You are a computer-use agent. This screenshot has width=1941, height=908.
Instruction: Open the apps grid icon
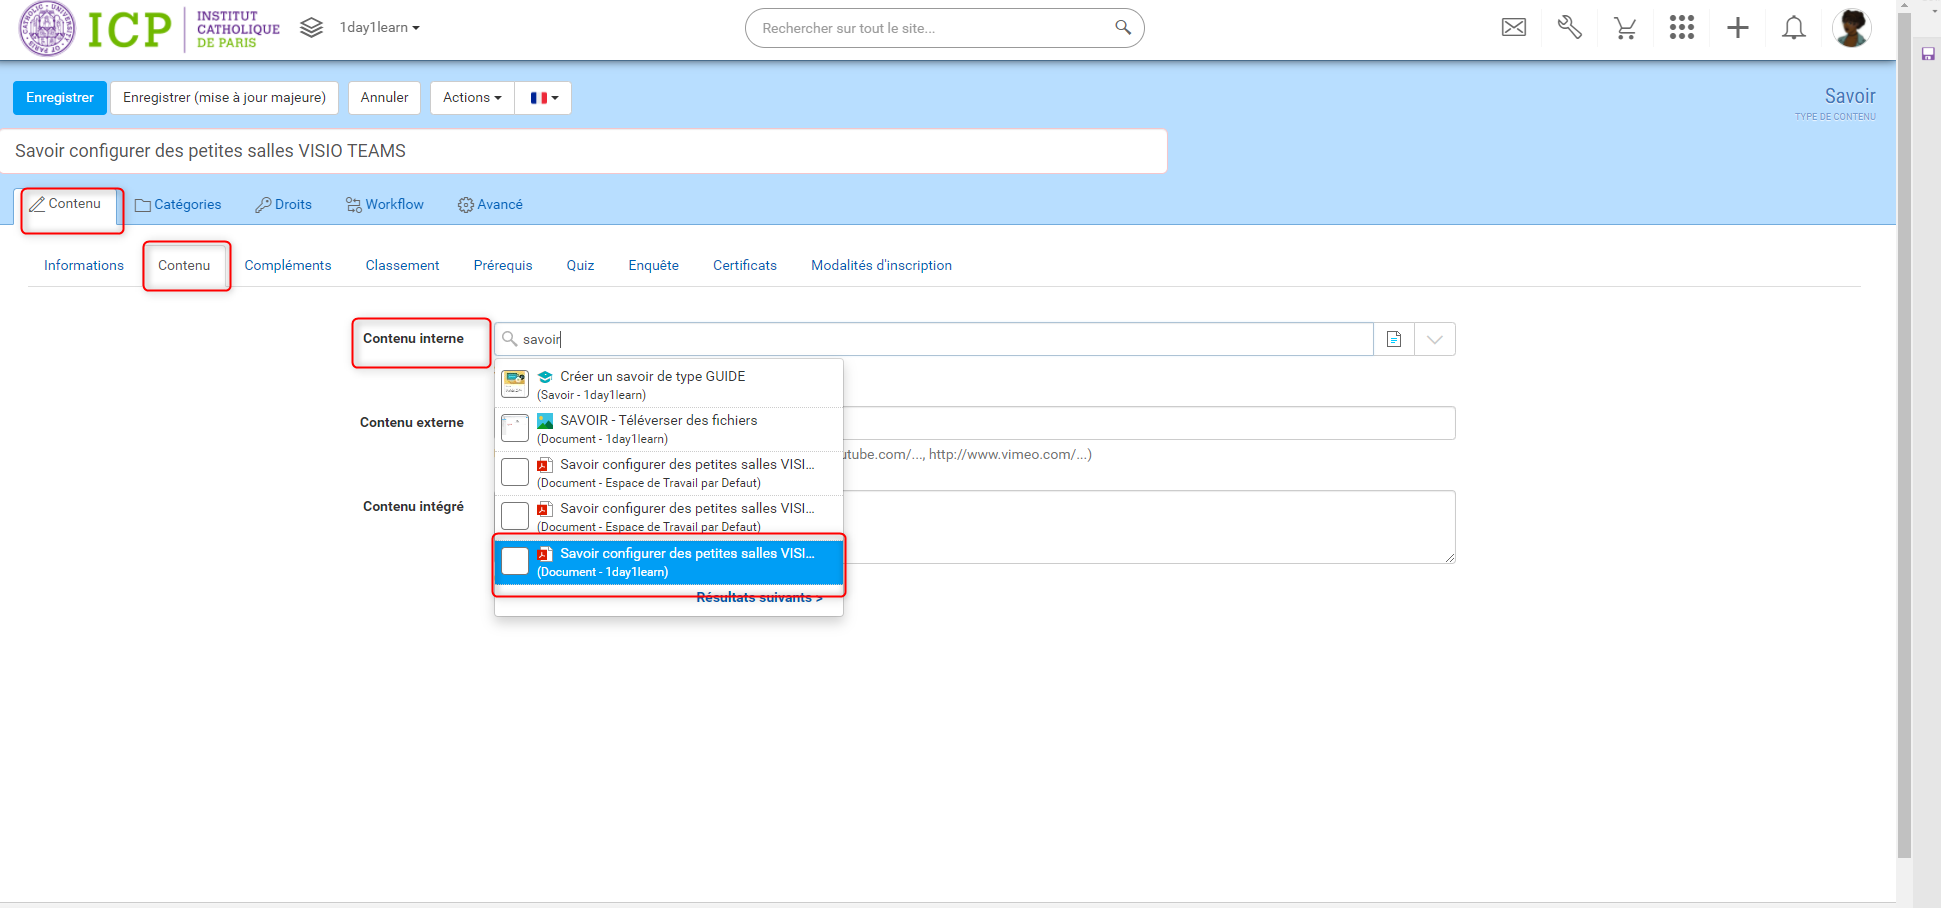1681,28
